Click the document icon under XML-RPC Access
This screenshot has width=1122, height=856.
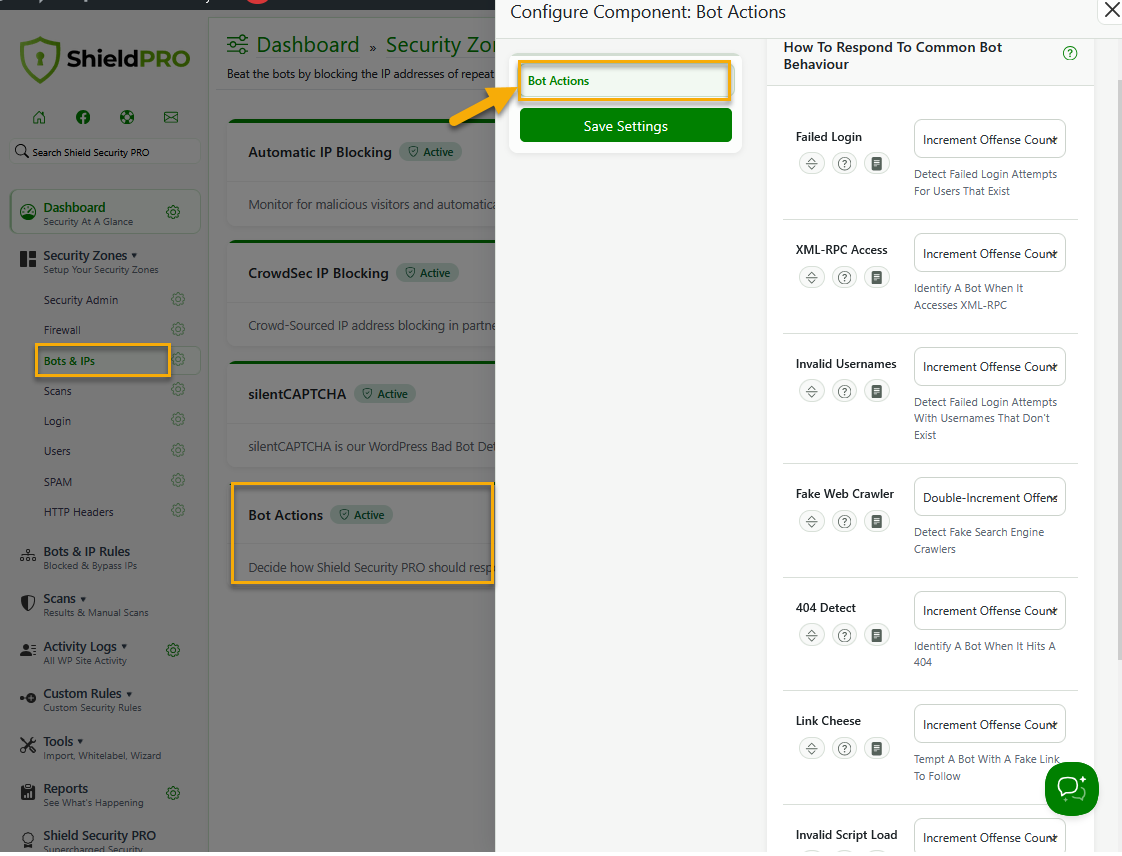pyautogui.click(x=877, y=278)
